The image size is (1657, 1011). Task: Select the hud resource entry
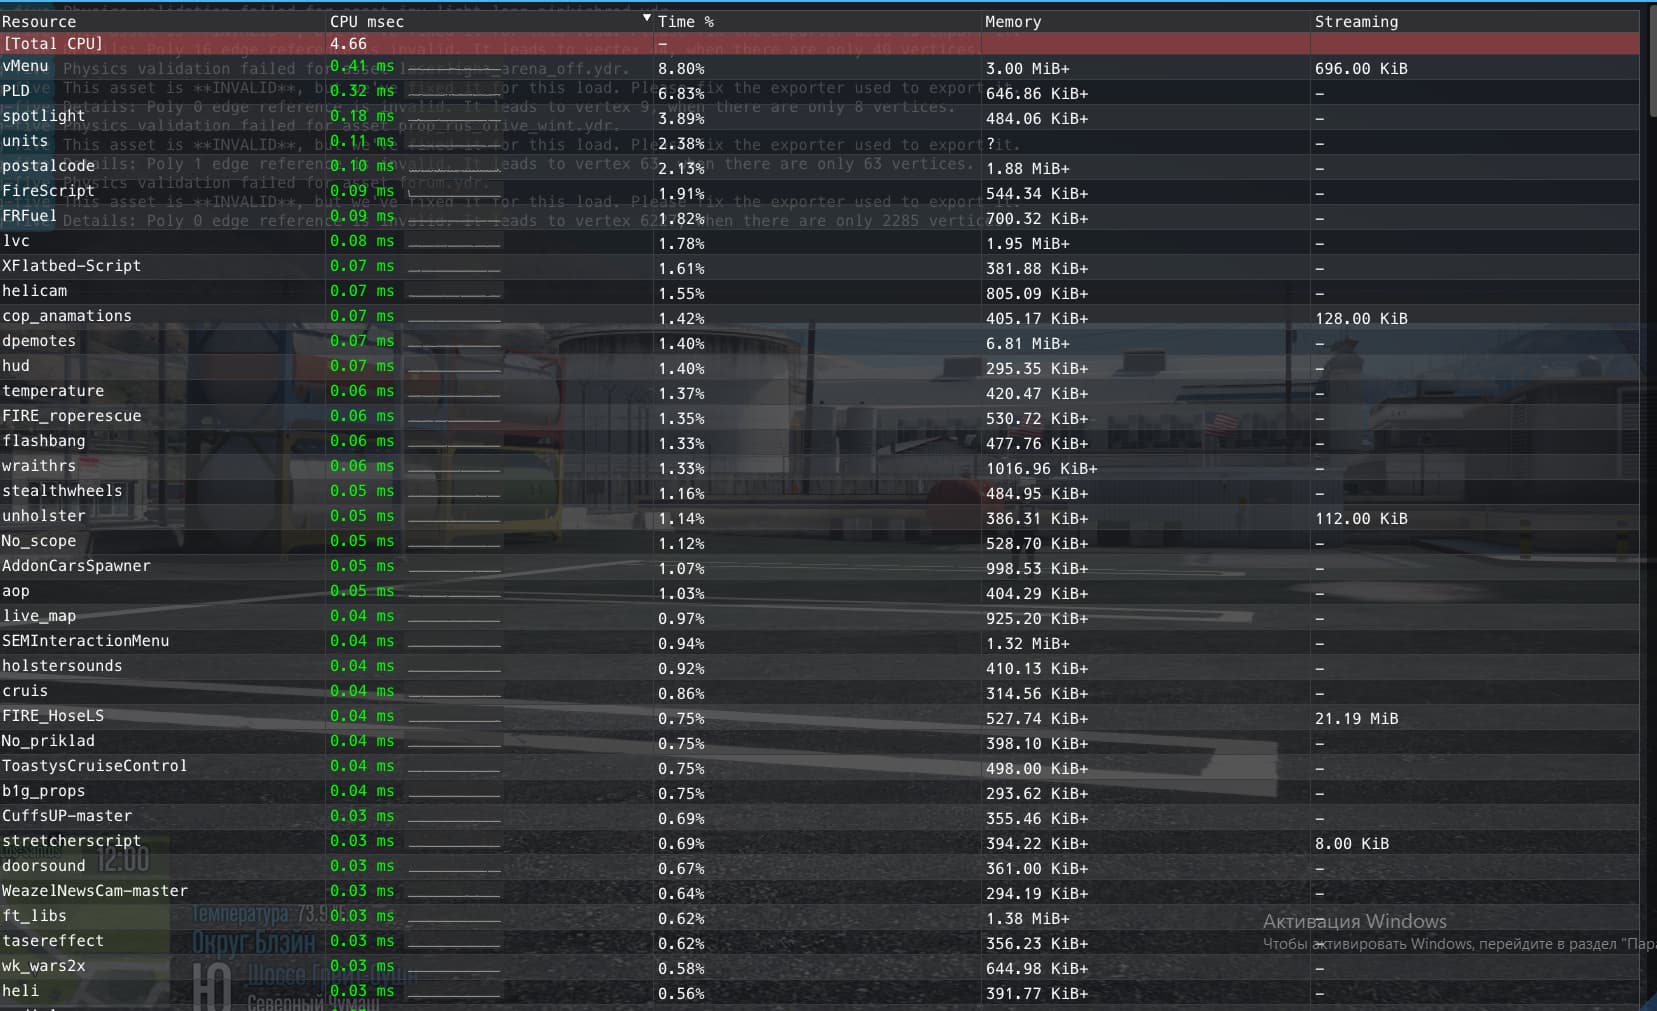tap(16, 366)
